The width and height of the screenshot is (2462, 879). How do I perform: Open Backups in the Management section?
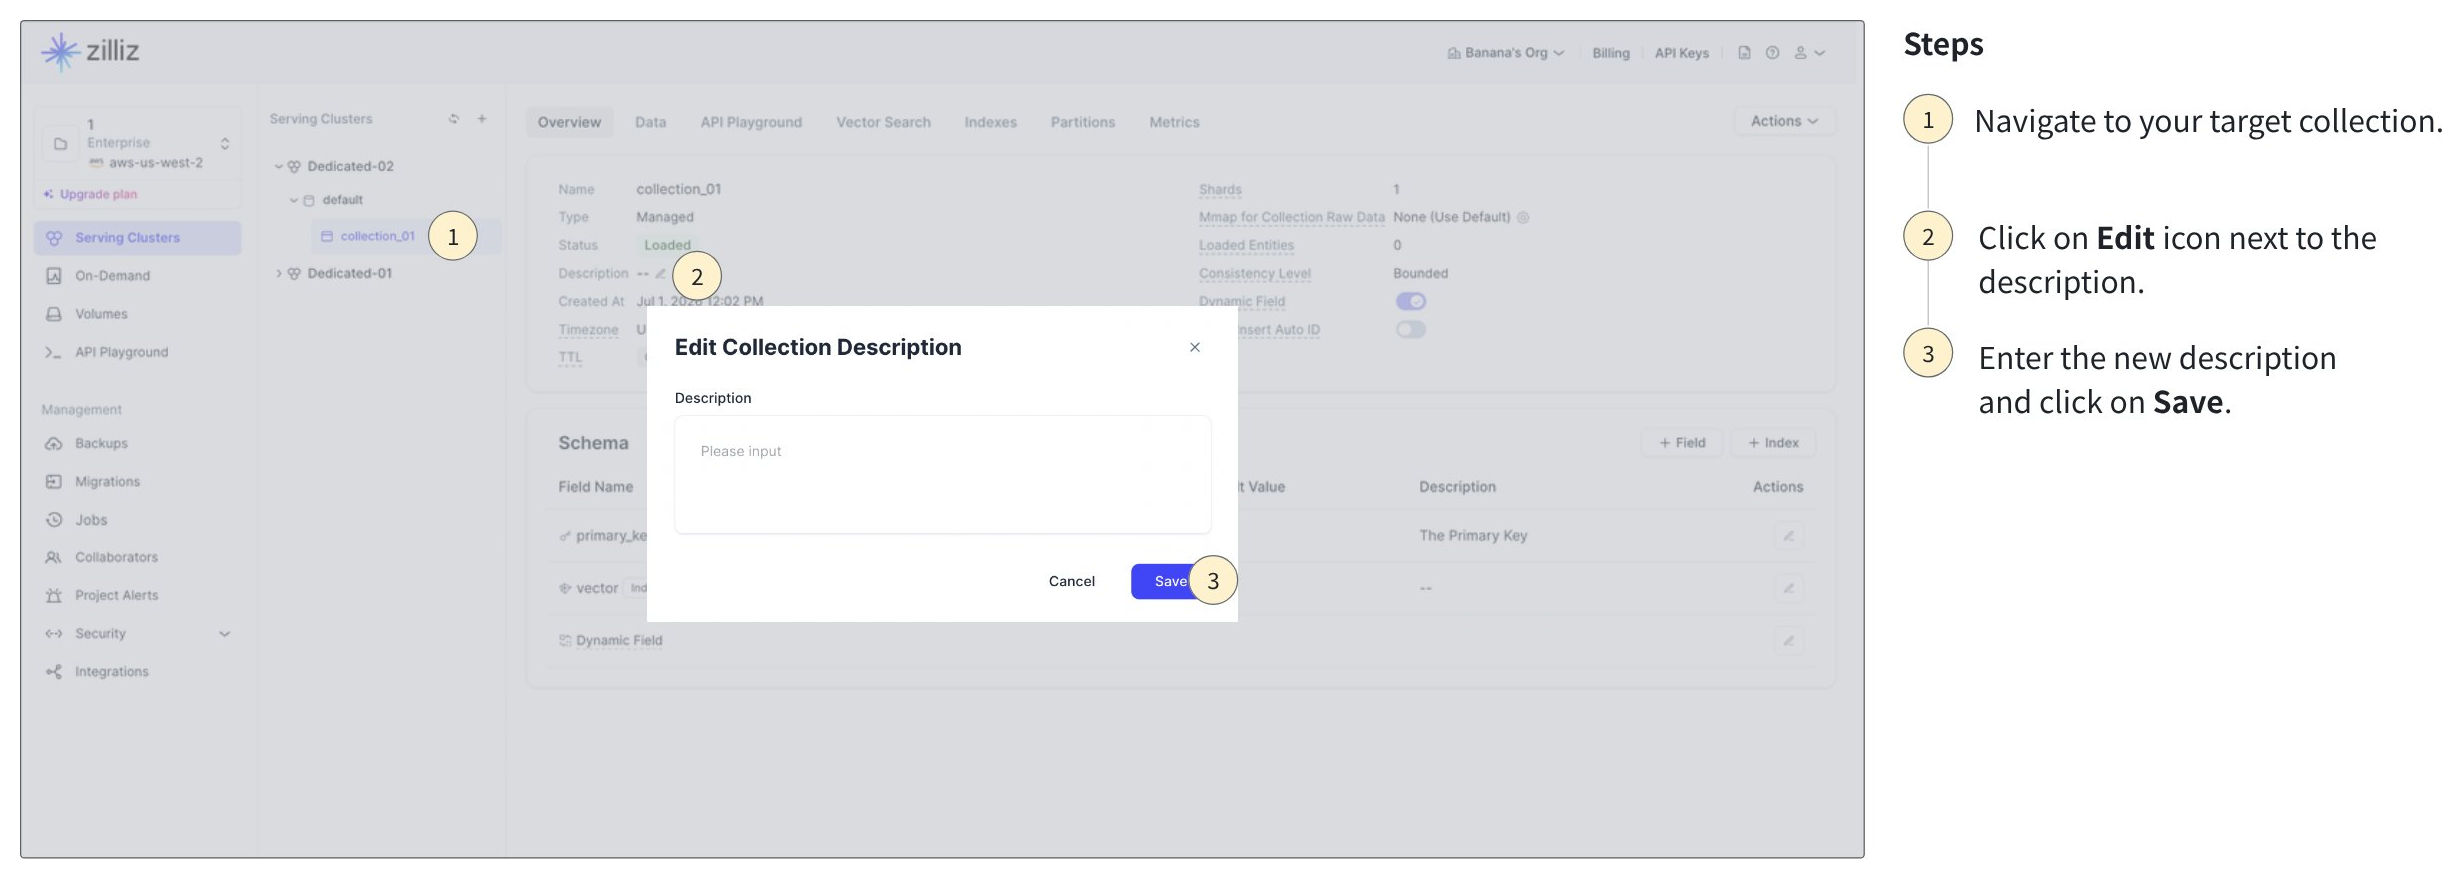(x=138, y=443)
